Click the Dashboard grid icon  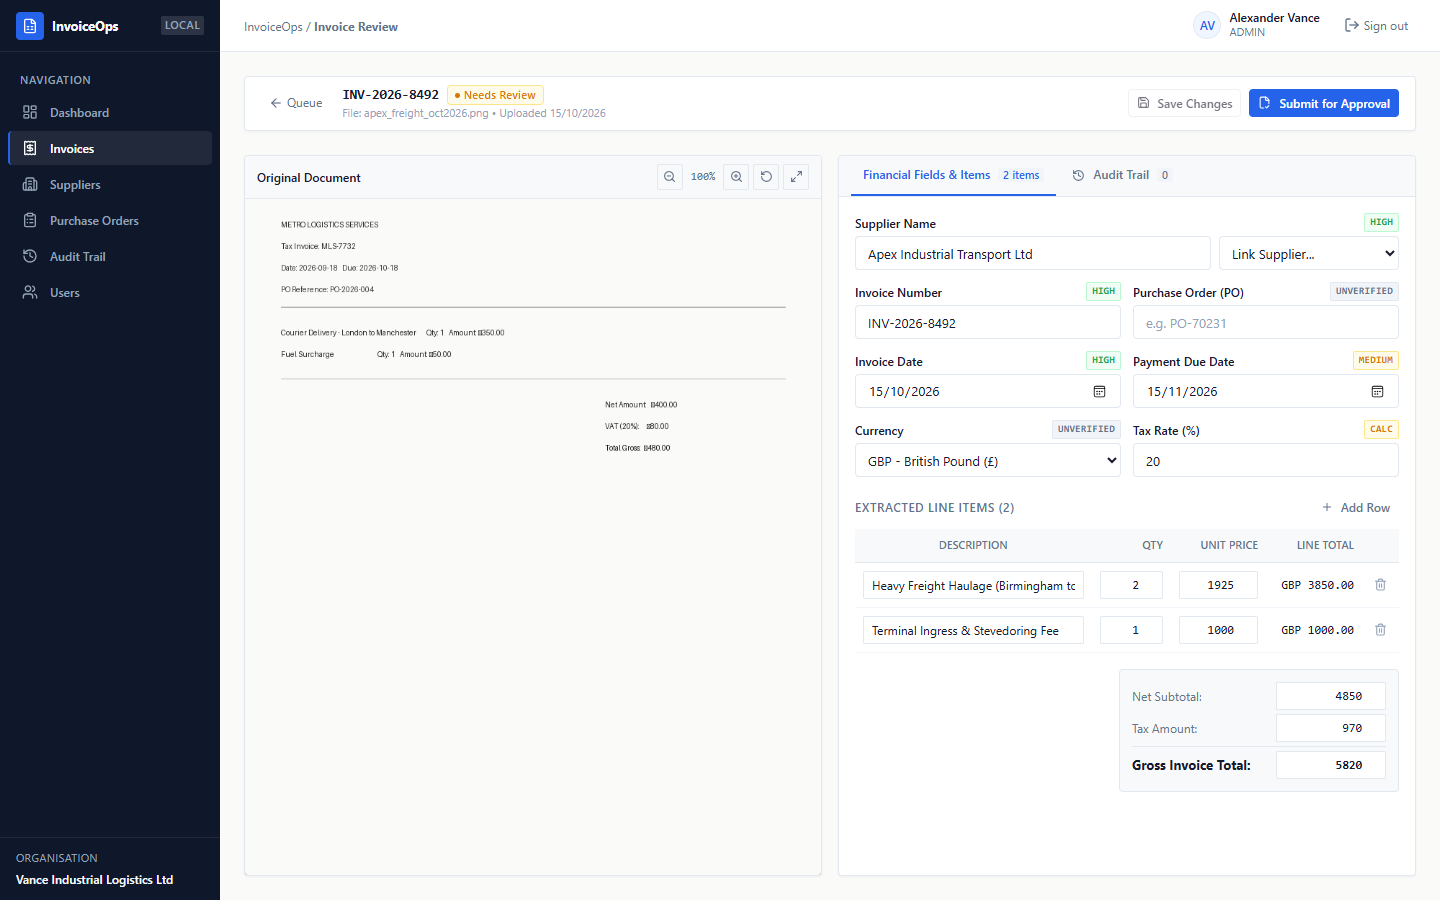click(x=30, y=113)
